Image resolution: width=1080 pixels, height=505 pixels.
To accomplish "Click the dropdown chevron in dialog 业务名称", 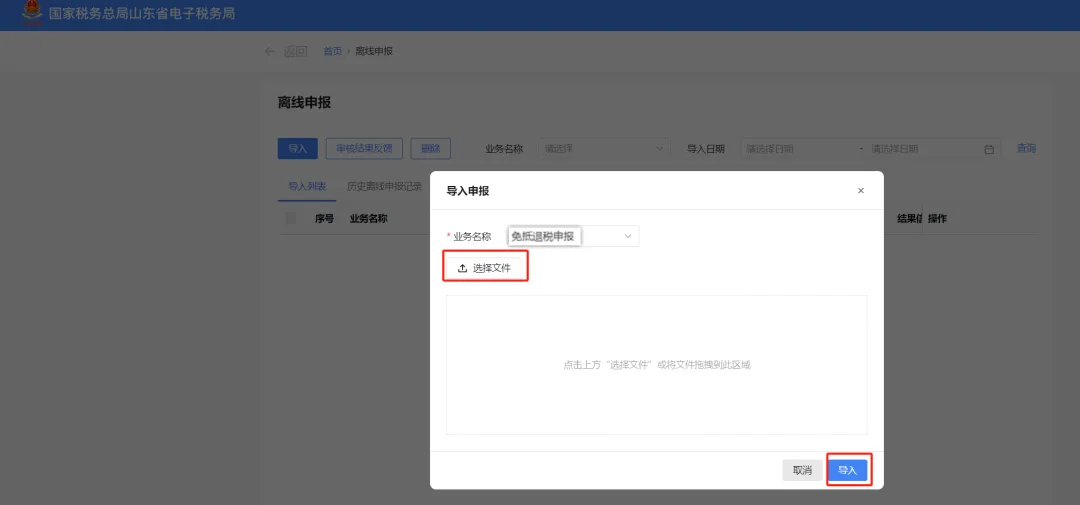I will 628,236.
